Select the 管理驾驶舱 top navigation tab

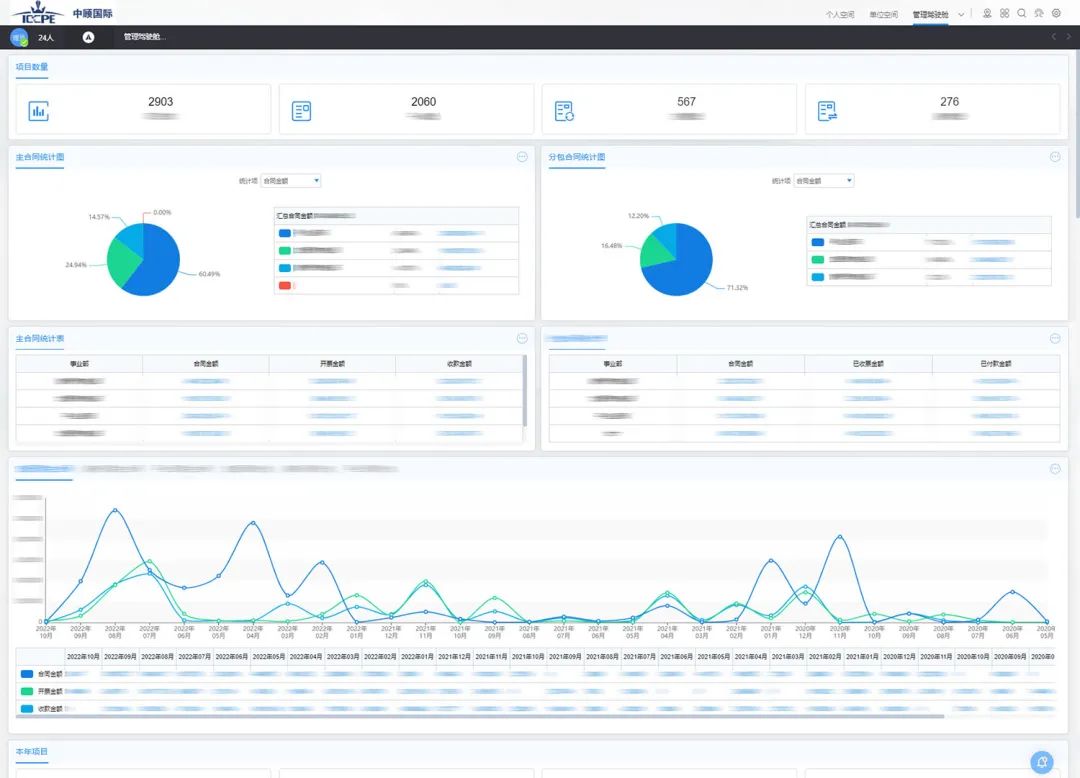click(931, 14)
